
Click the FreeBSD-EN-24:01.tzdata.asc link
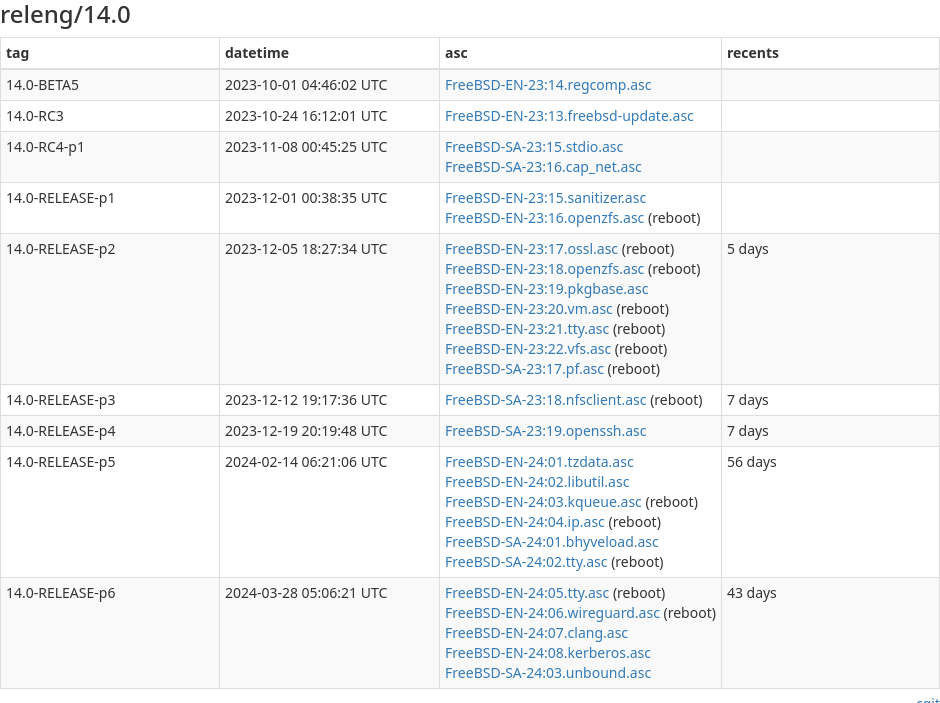[x=539, y=462]
